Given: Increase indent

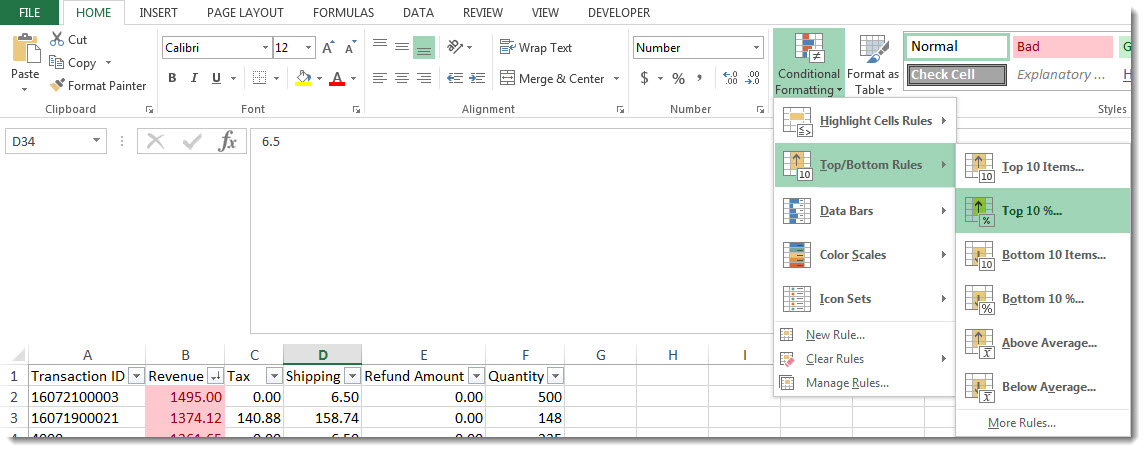Looking at the screenshot, I should coord(477,78).
